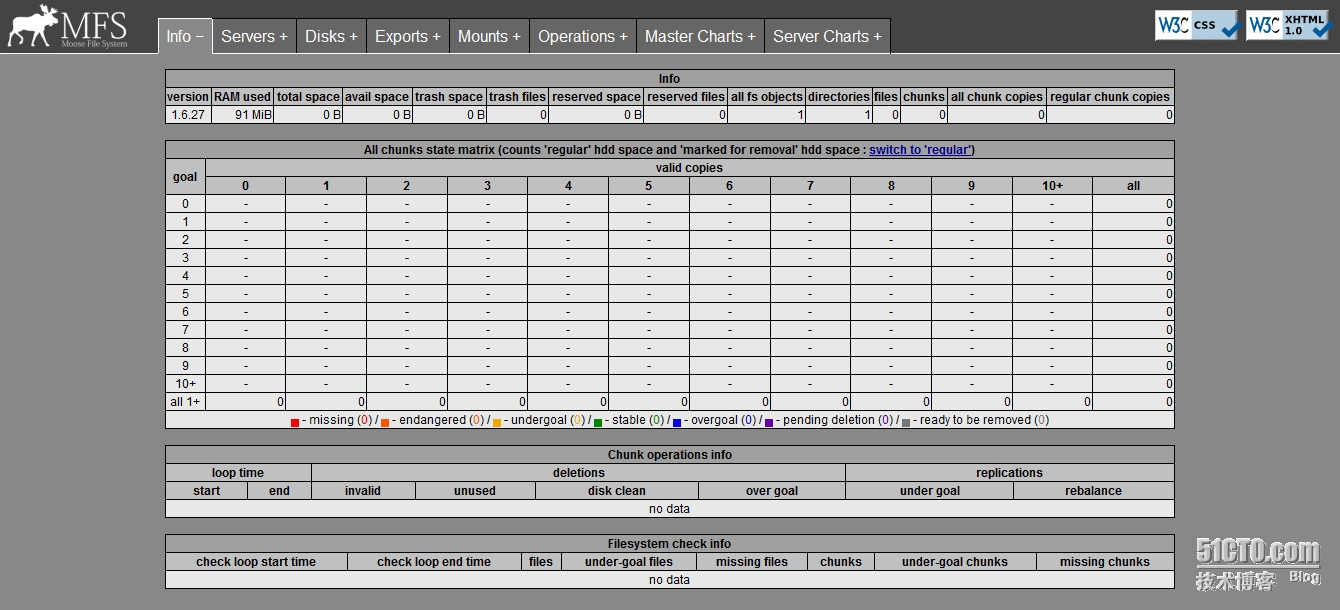Image resolution: width=1340 pixels, height=610 pixels.
Task: Click the "reserved space" column header
Action: 596,97
